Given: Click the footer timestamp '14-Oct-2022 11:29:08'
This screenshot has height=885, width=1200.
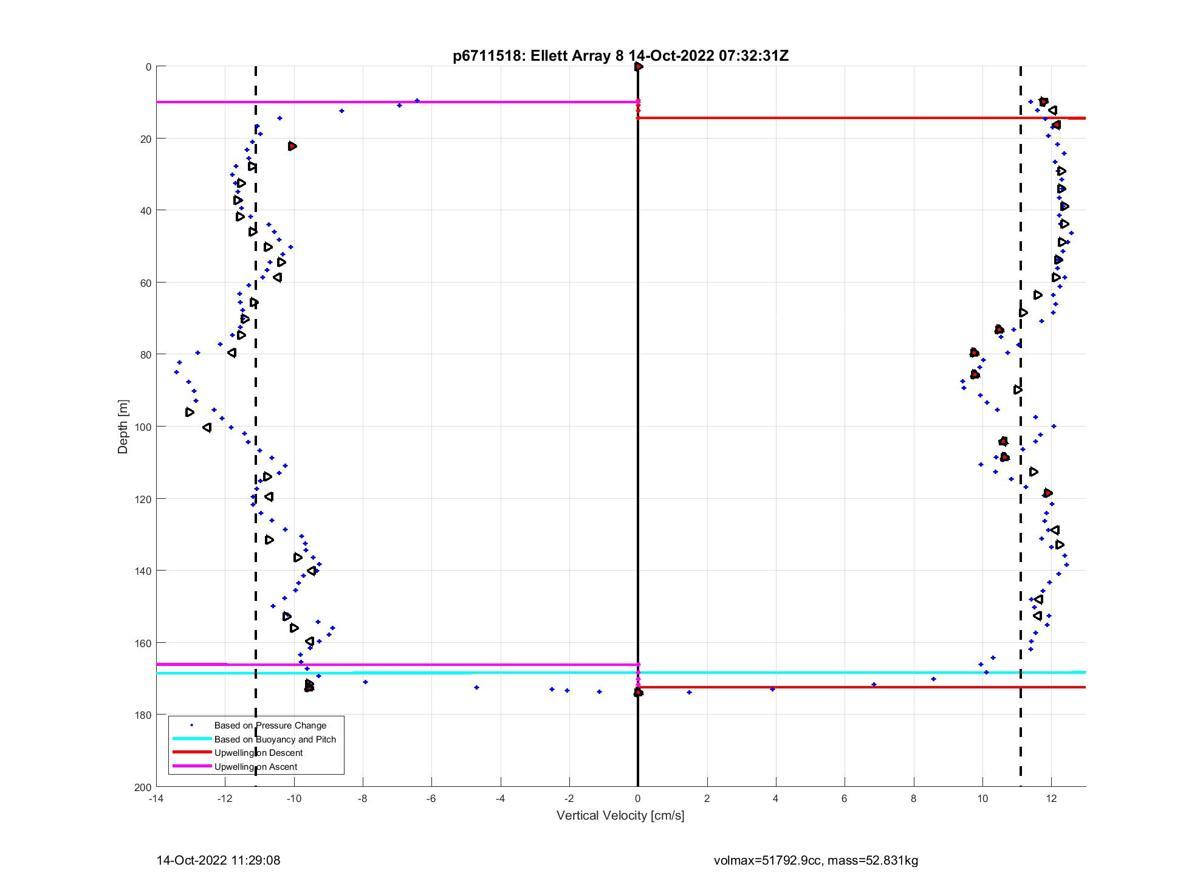Looking at the screenshot, I should tap(218, 860).
